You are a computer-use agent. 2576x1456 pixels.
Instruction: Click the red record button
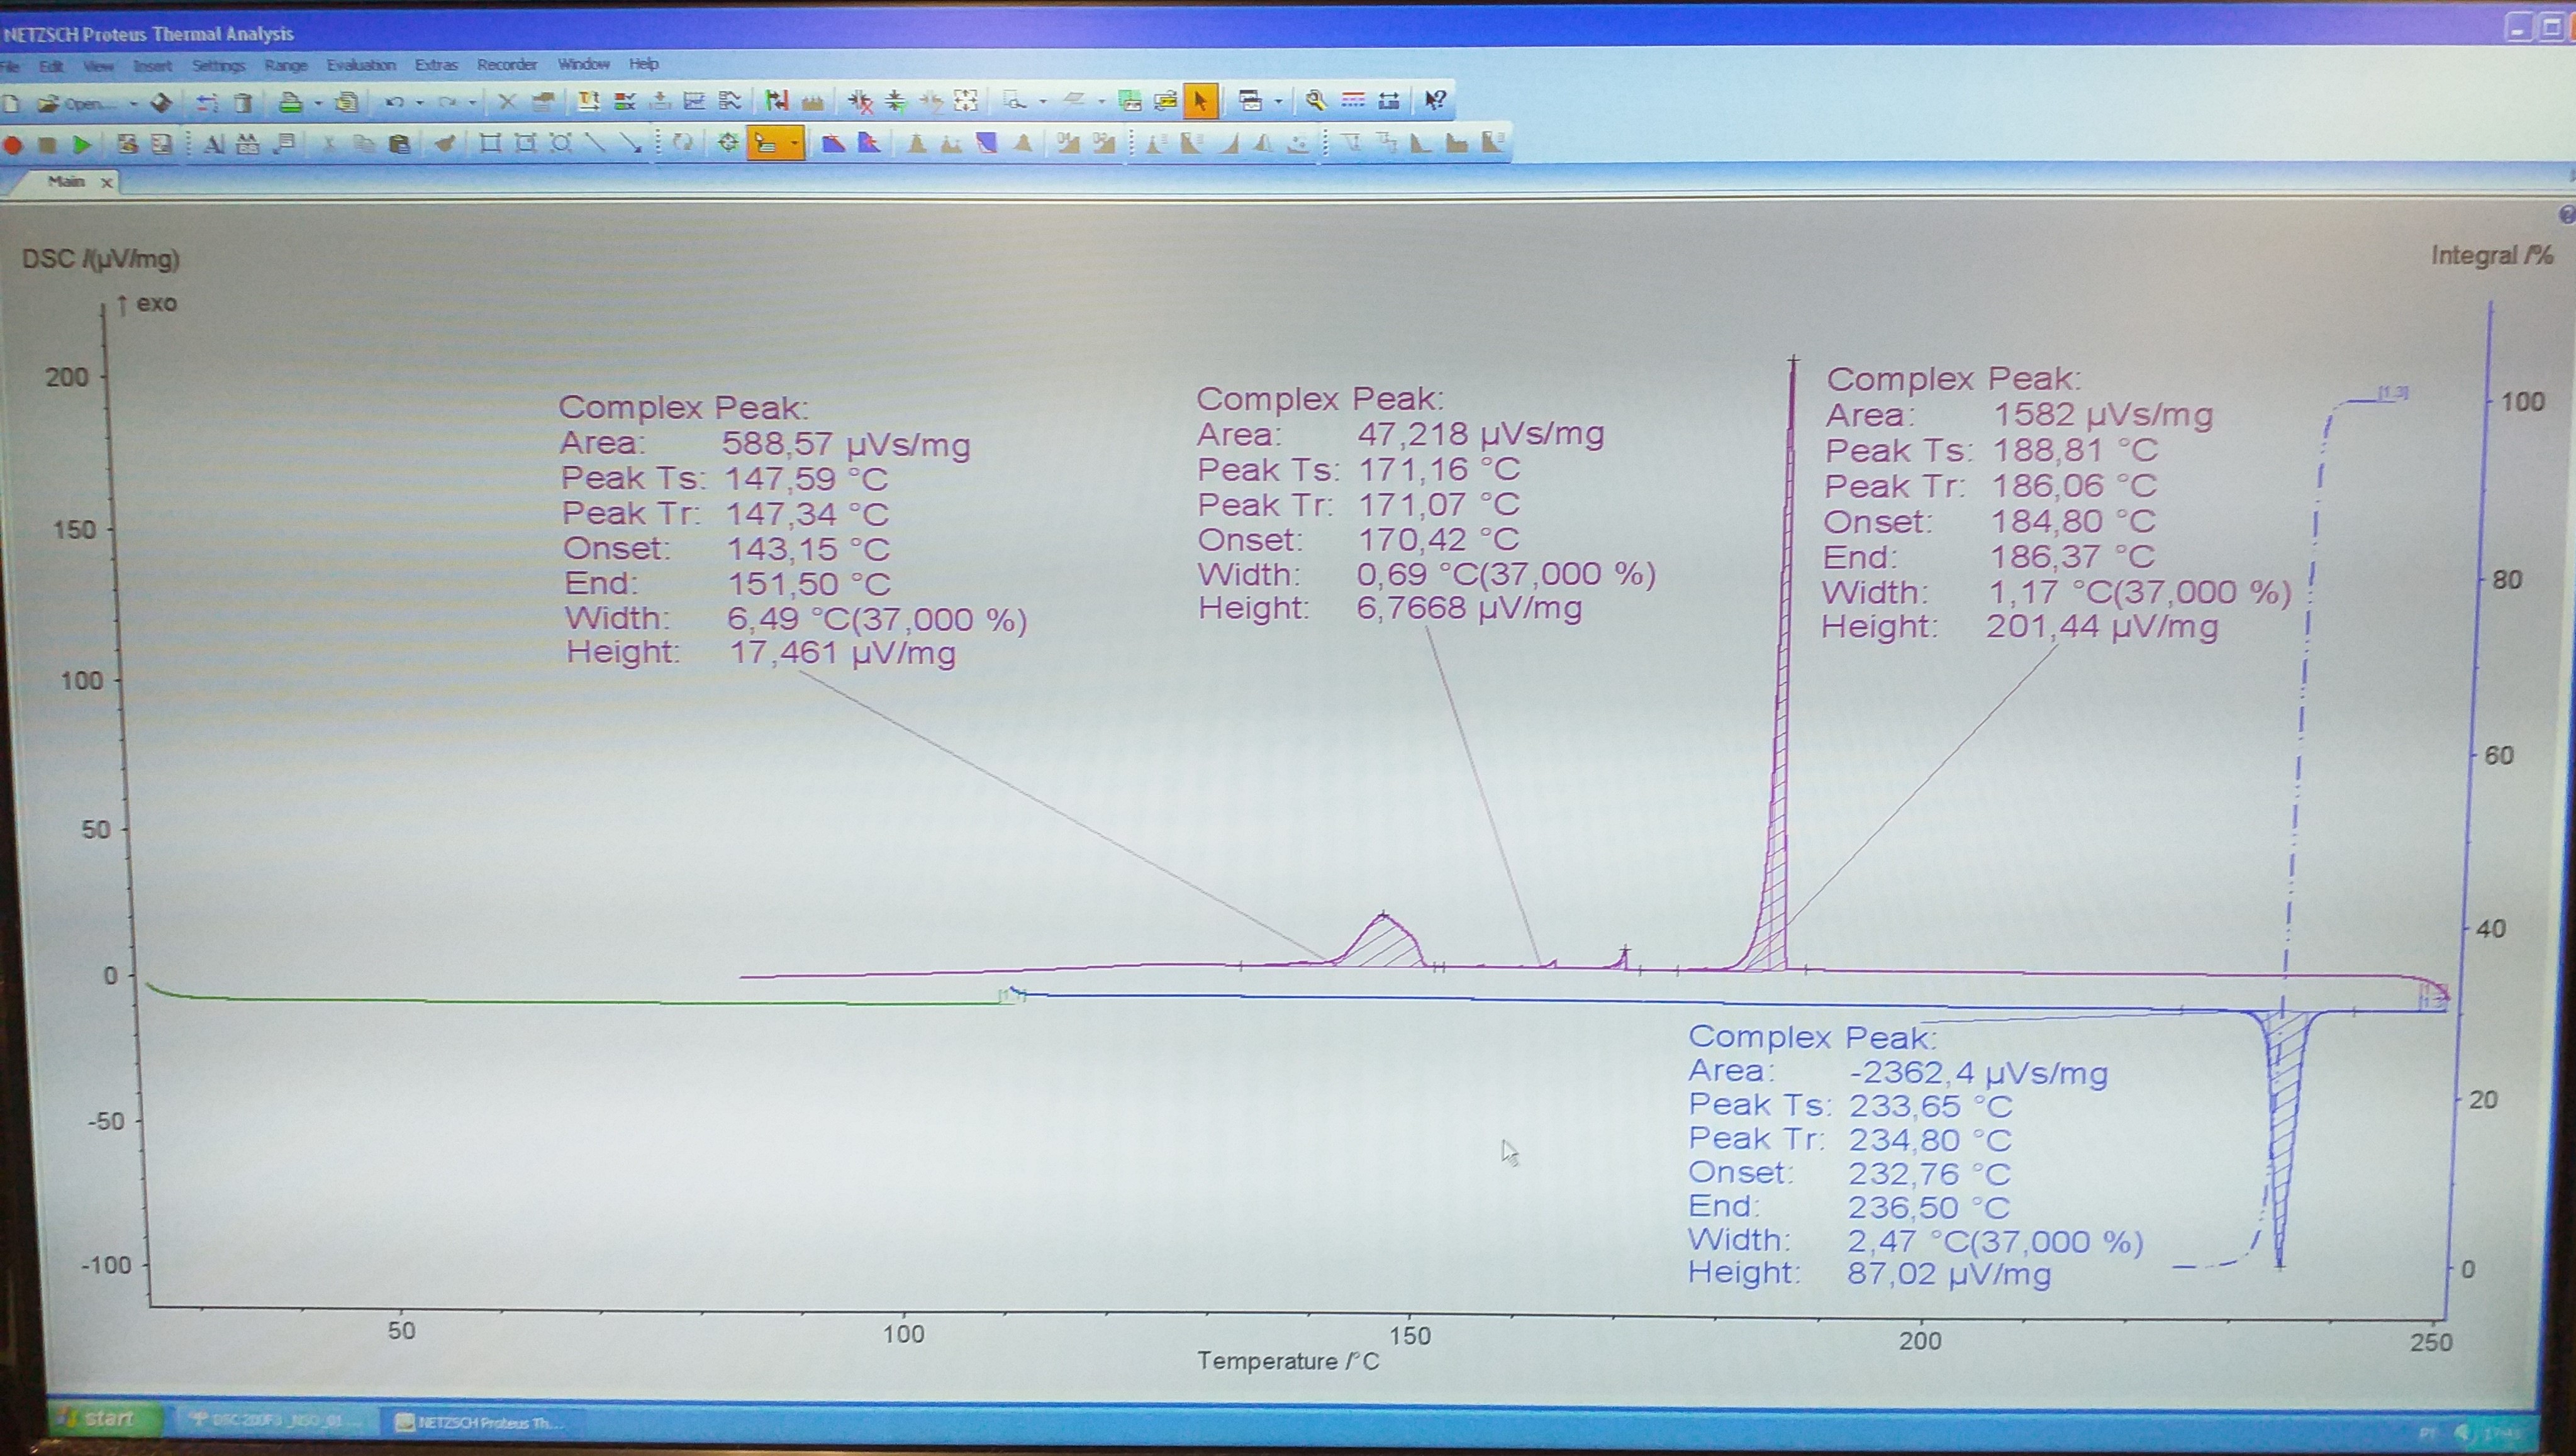12,145
